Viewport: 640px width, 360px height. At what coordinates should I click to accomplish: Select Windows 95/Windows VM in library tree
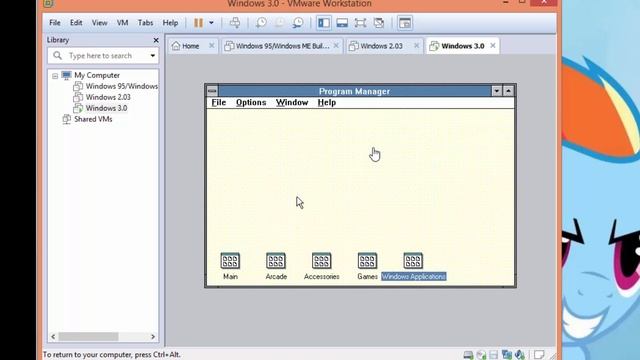[122, 87]
